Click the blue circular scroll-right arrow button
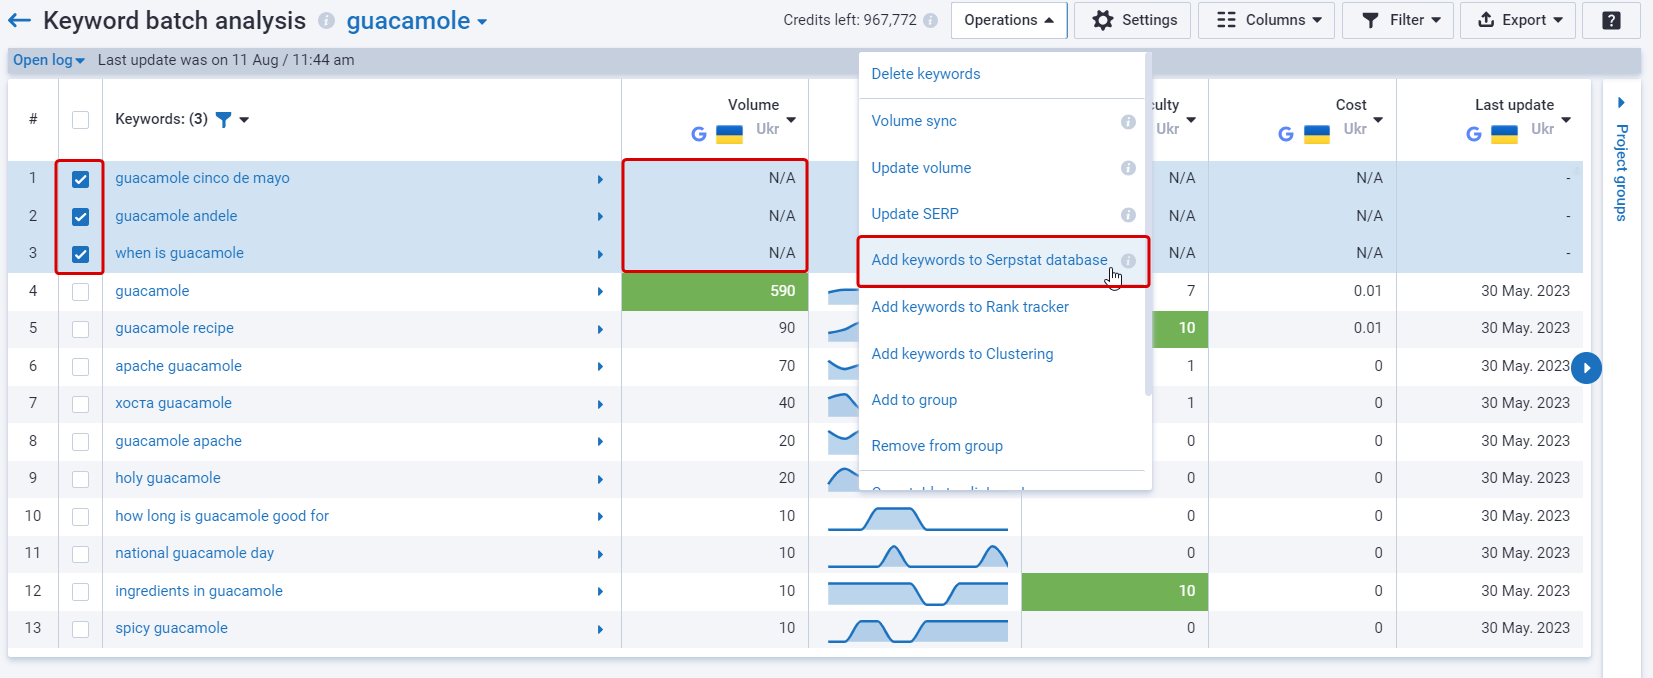The height and width of the screenshot is (678, 1653). click(1586, 368)
